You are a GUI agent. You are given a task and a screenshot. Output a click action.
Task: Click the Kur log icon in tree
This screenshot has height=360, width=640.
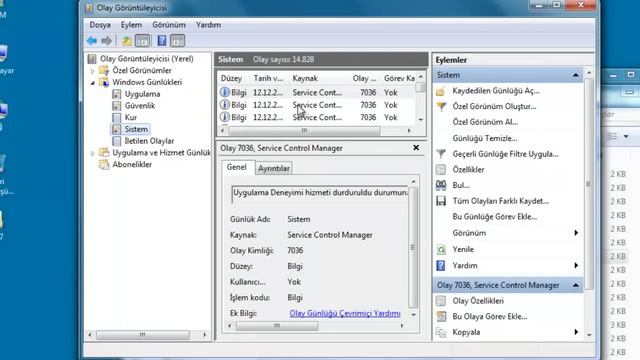pyautogui.click(x=117, y=118)
